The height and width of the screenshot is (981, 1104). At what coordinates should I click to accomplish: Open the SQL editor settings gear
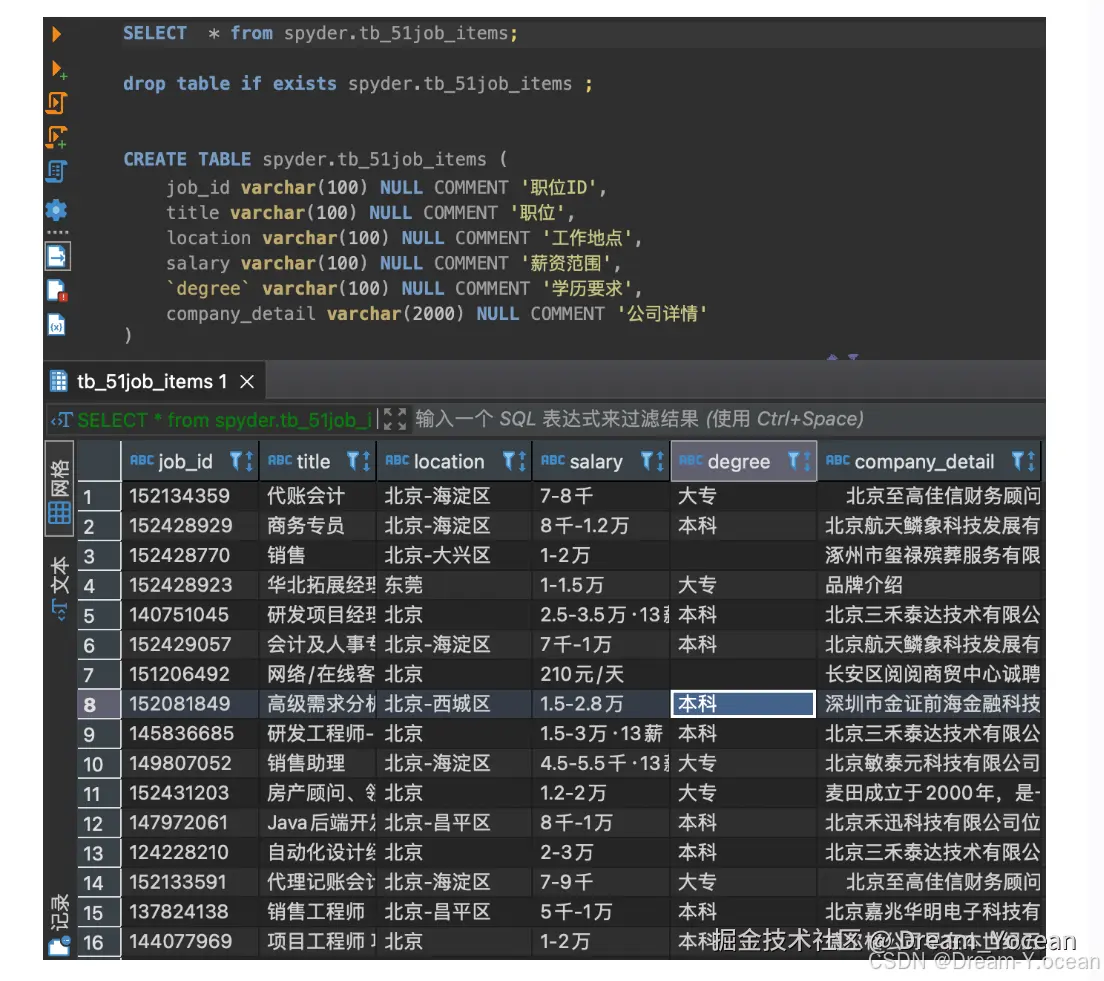point(56,210)
